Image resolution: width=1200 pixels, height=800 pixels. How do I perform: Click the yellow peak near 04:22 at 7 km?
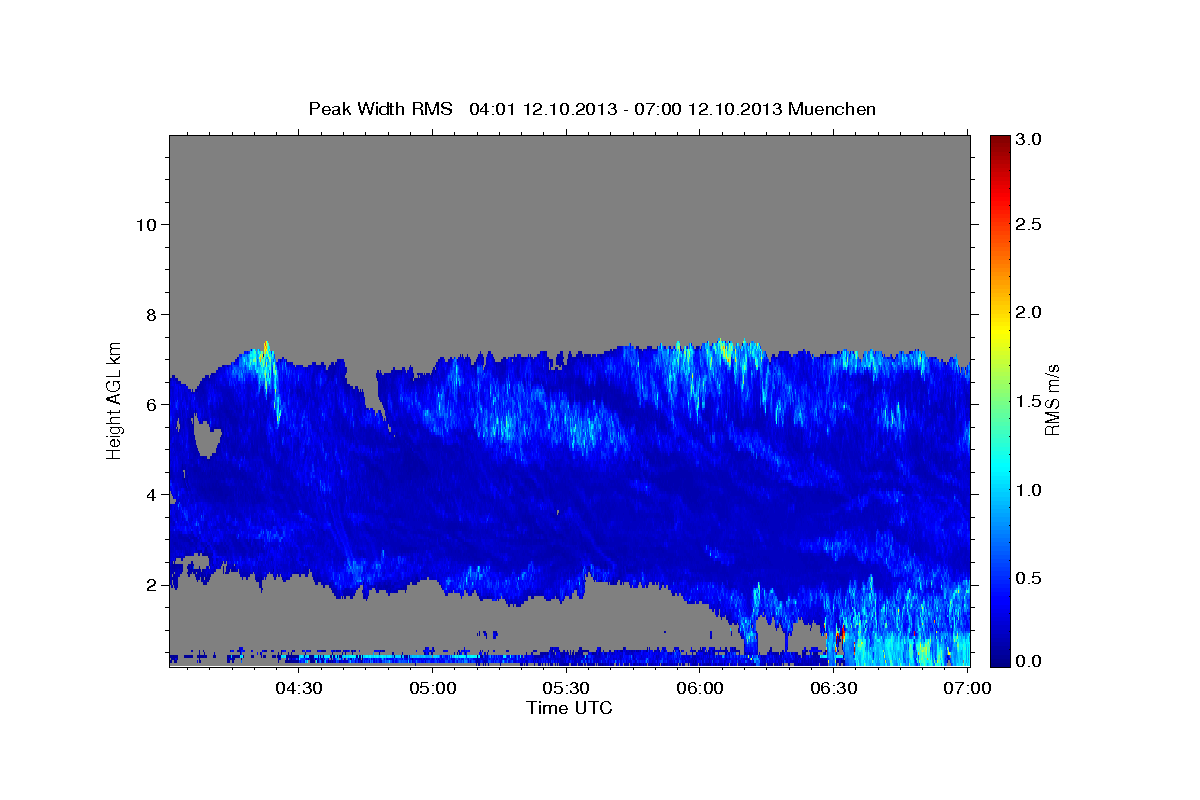pyautogui.click(x=265, y=352)
